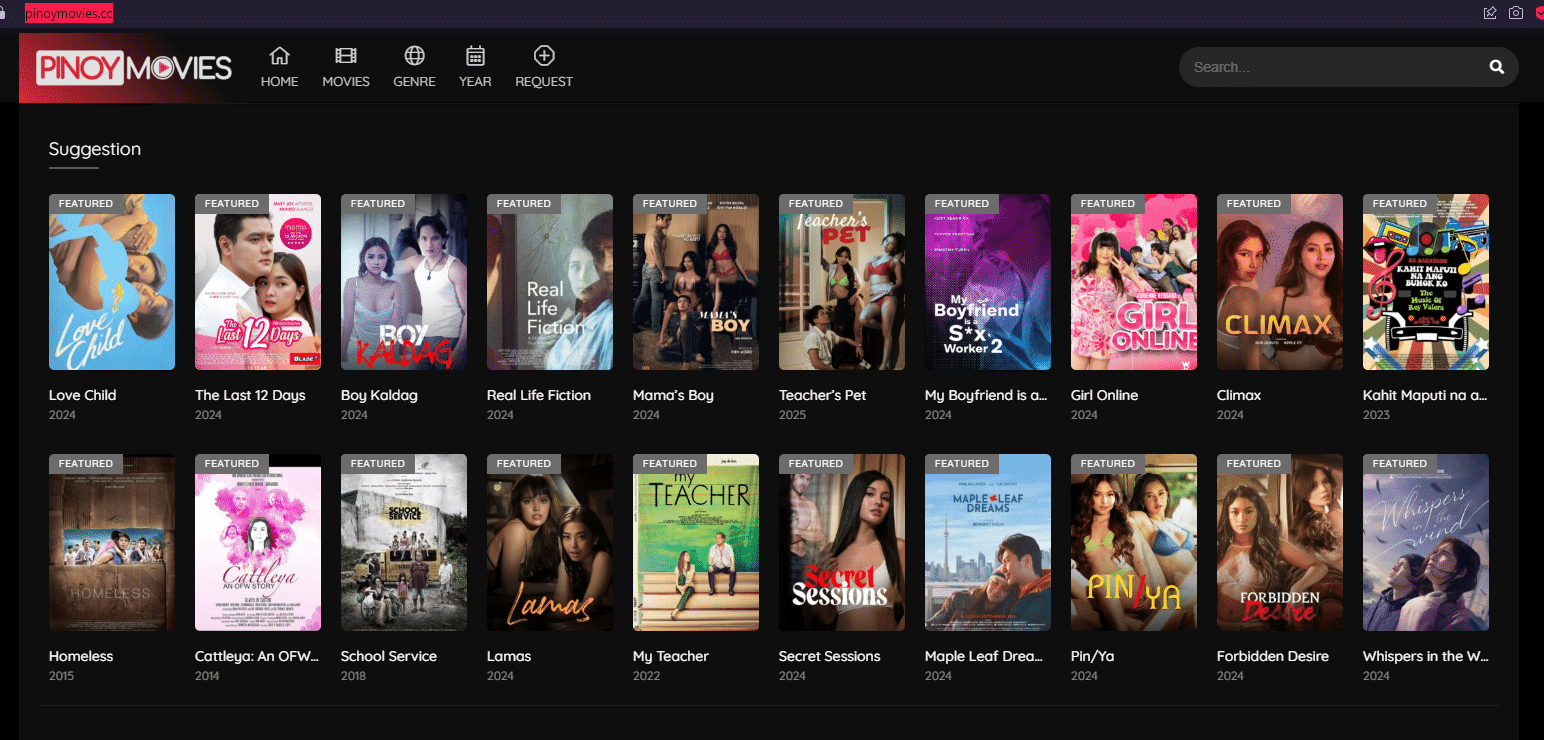Click the 2015 year under Homeless
Image resolution: width=1544 pixels, height=740 pixels.
pos(62,676)
